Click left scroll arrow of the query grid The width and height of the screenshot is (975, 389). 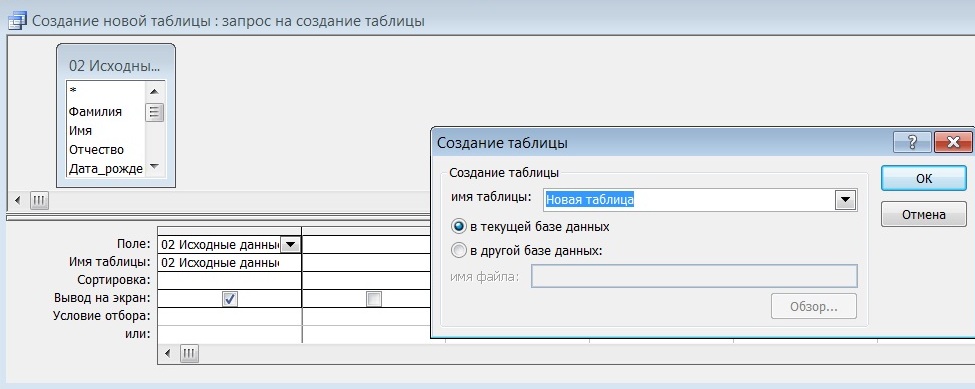point(167,354)
